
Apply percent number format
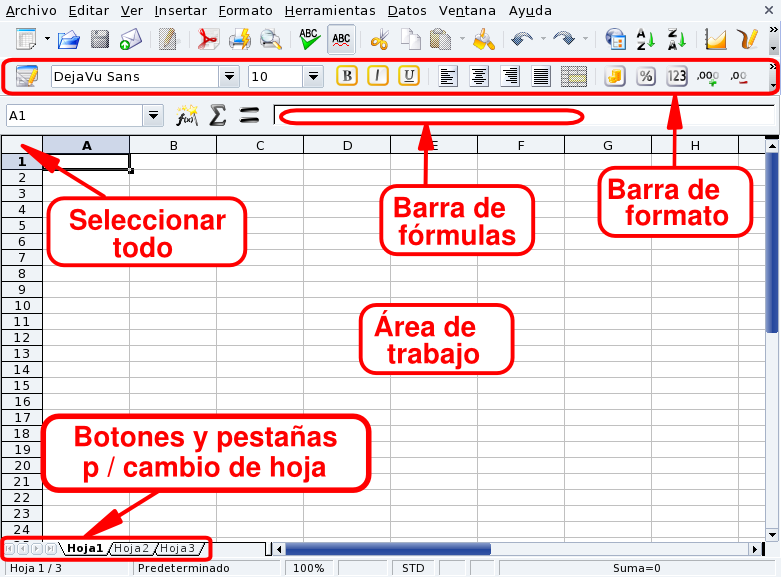coord(646,76)
